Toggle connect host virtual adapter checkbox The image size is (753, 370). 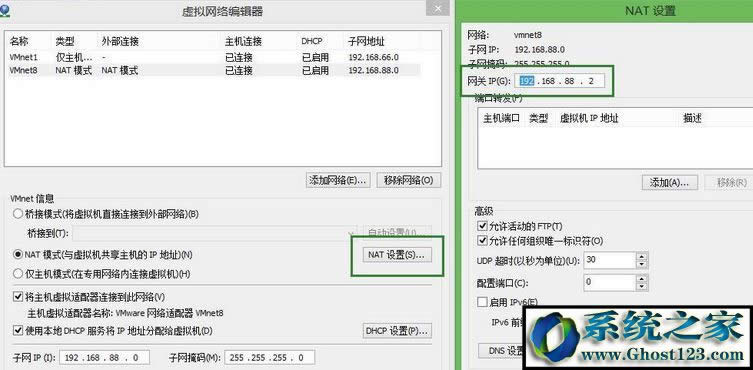click(x=18, y=297)
